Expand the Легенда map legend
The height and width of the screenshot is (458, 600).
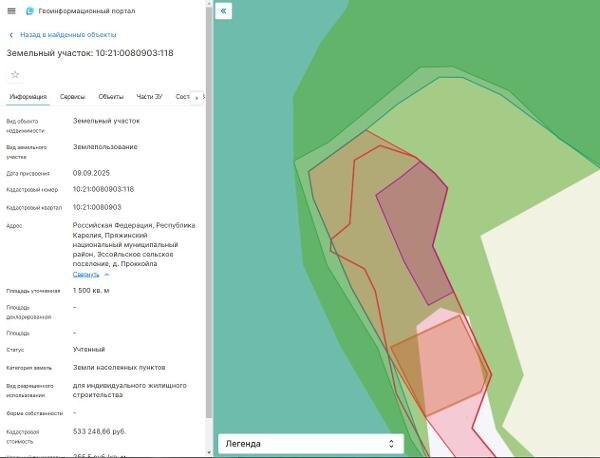(311, 444)
